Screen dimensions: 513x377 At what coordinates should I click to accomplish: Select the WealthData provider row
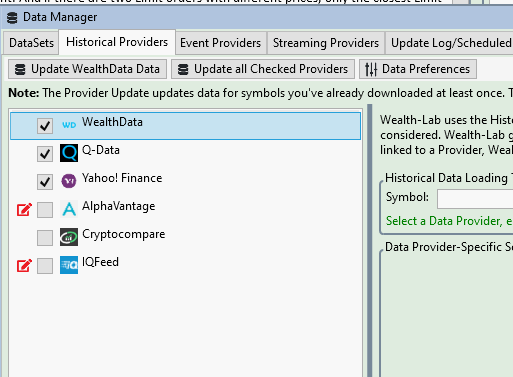click(x=186, y=126)
